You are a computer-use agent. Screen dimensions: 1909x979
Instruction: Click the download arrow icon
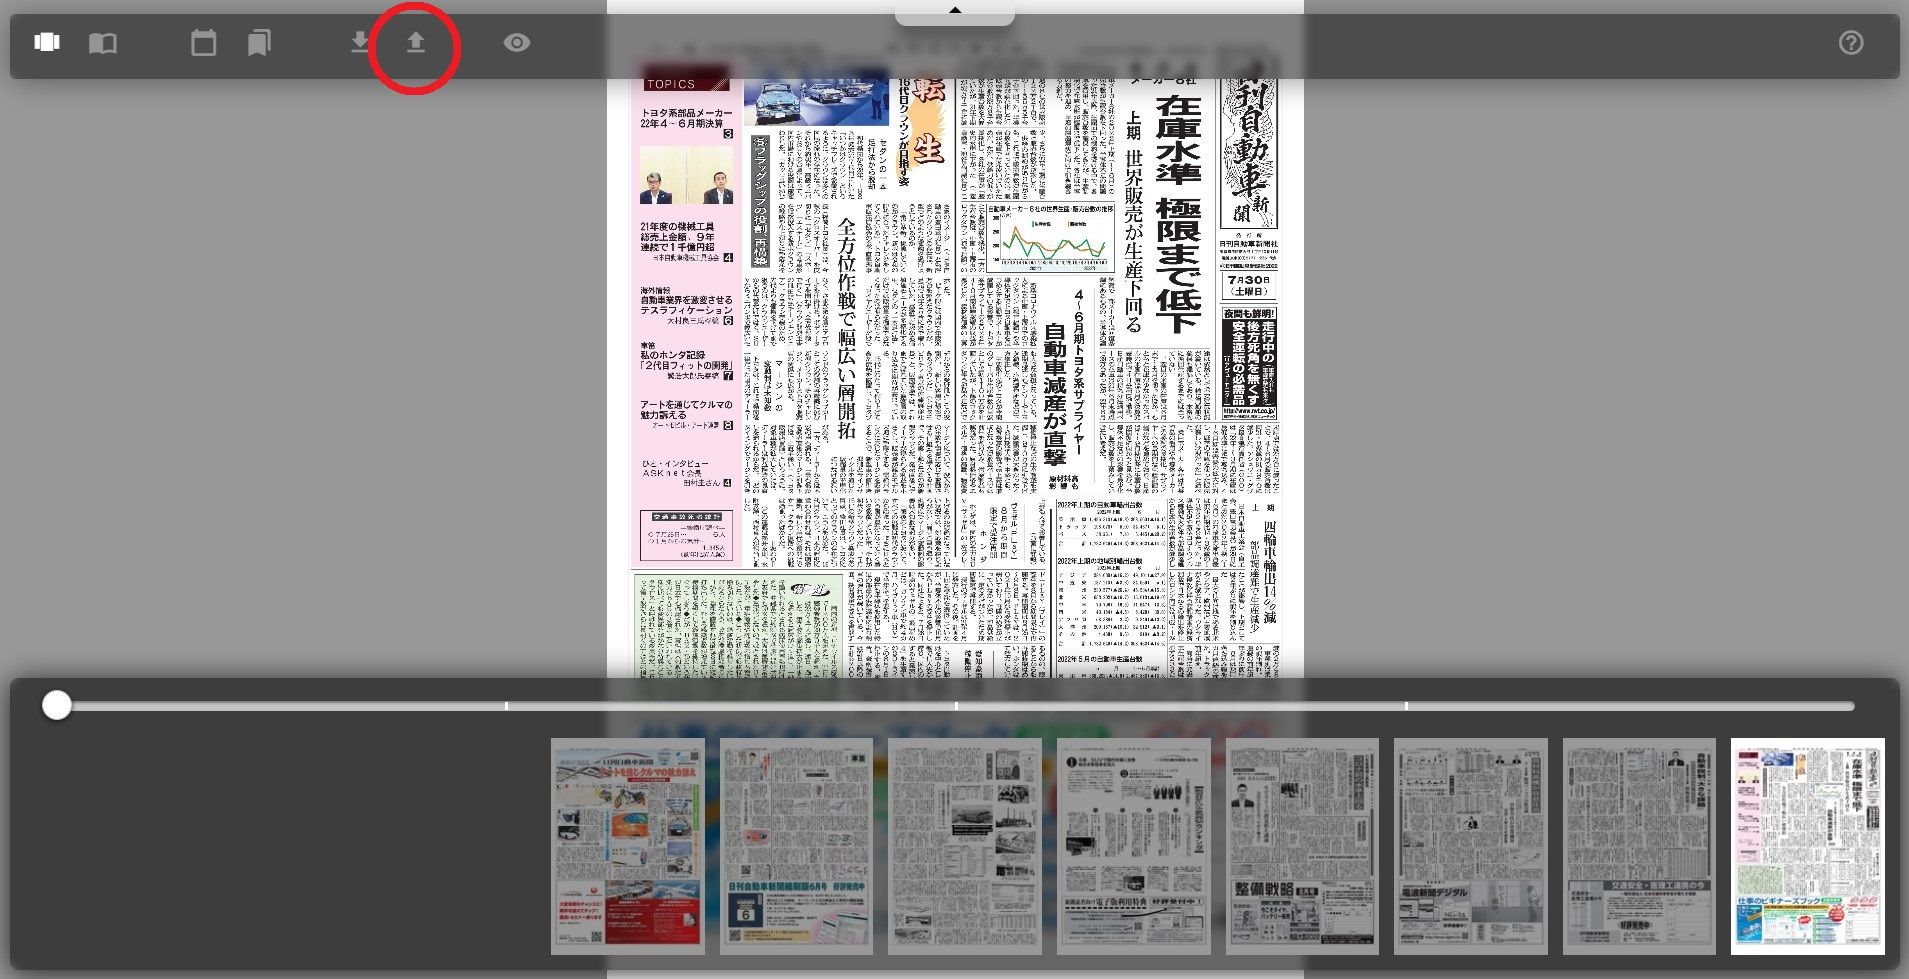click(360, 43)
